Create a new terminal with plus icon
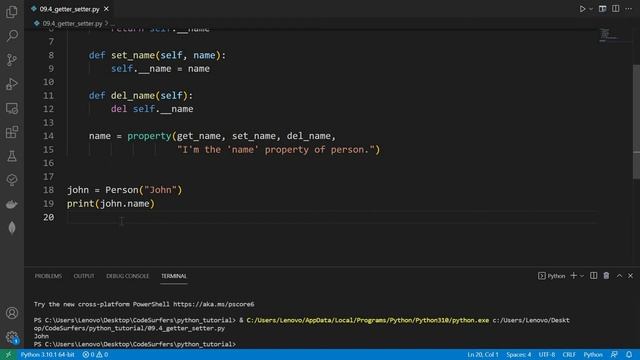Viewport: 640px width, 360px height. click(x=573, y=276)
